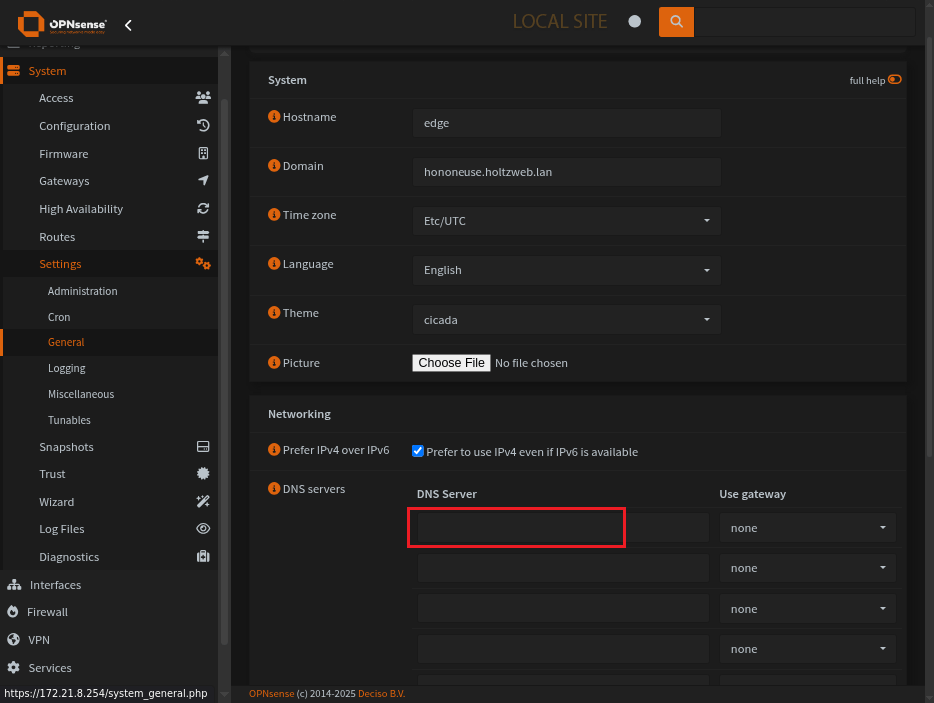
Task: Click the Settings gears icon
Action: [x=203, y=263]
